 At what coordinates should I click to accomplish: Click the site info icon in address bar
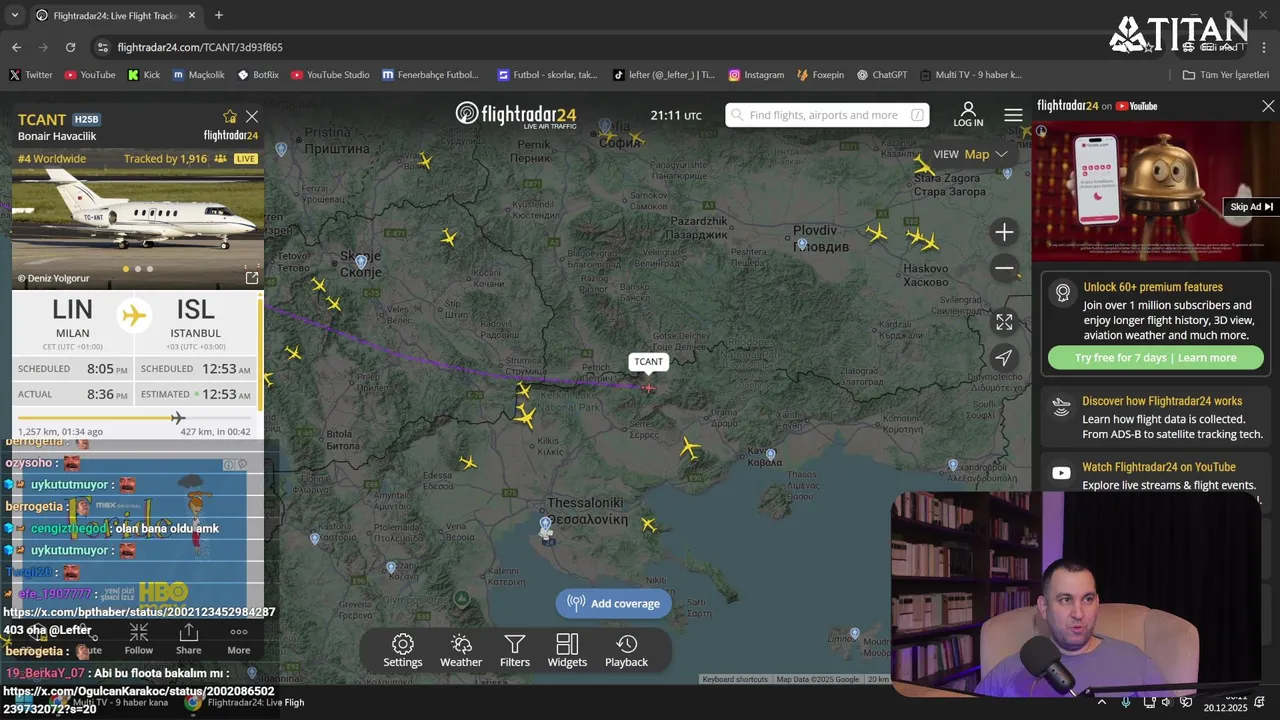tap(102, 47)
